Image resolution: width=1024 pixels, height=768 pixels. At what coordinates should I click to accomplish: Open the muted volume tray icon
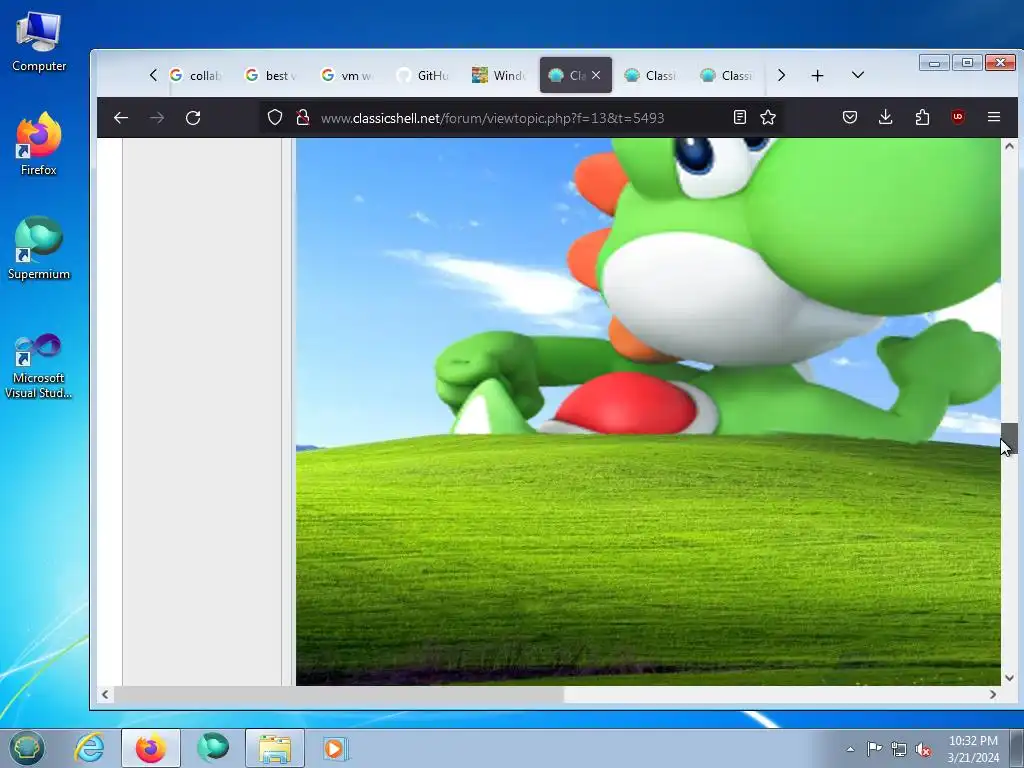coord(923,749)
